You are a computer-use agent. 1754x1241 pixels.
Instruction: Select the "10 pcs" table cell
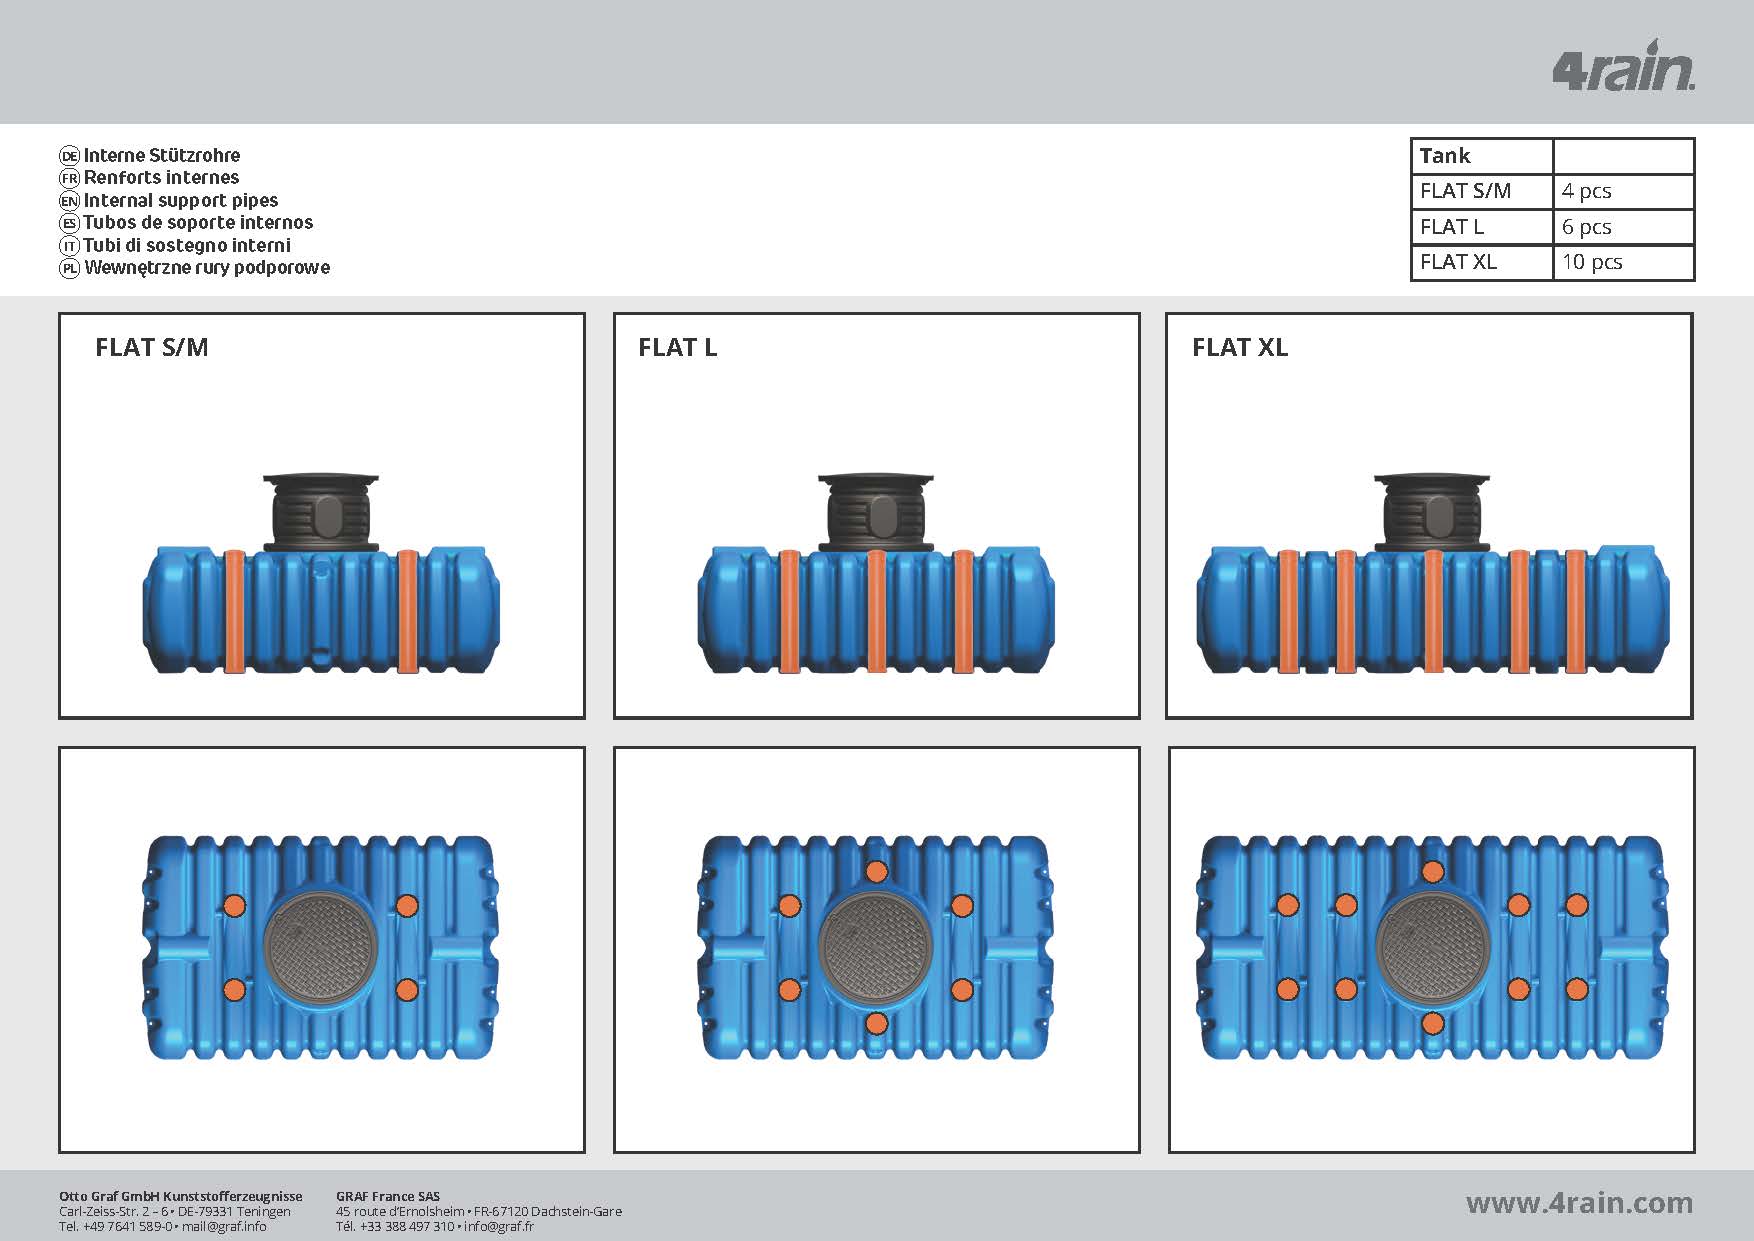(1622, 262)
